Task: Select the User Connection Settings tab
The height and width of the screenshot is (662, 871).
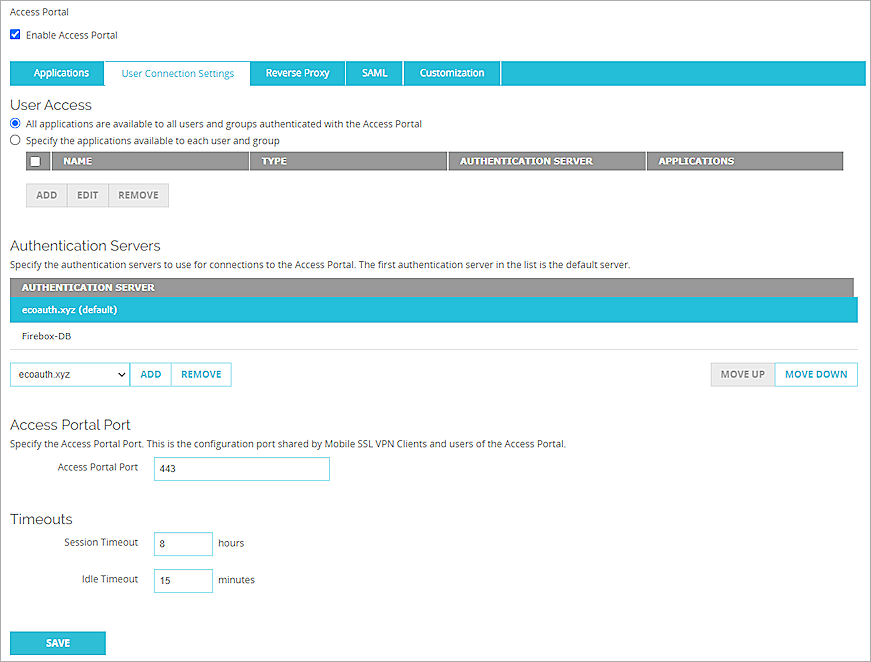Action: point(176,72)
